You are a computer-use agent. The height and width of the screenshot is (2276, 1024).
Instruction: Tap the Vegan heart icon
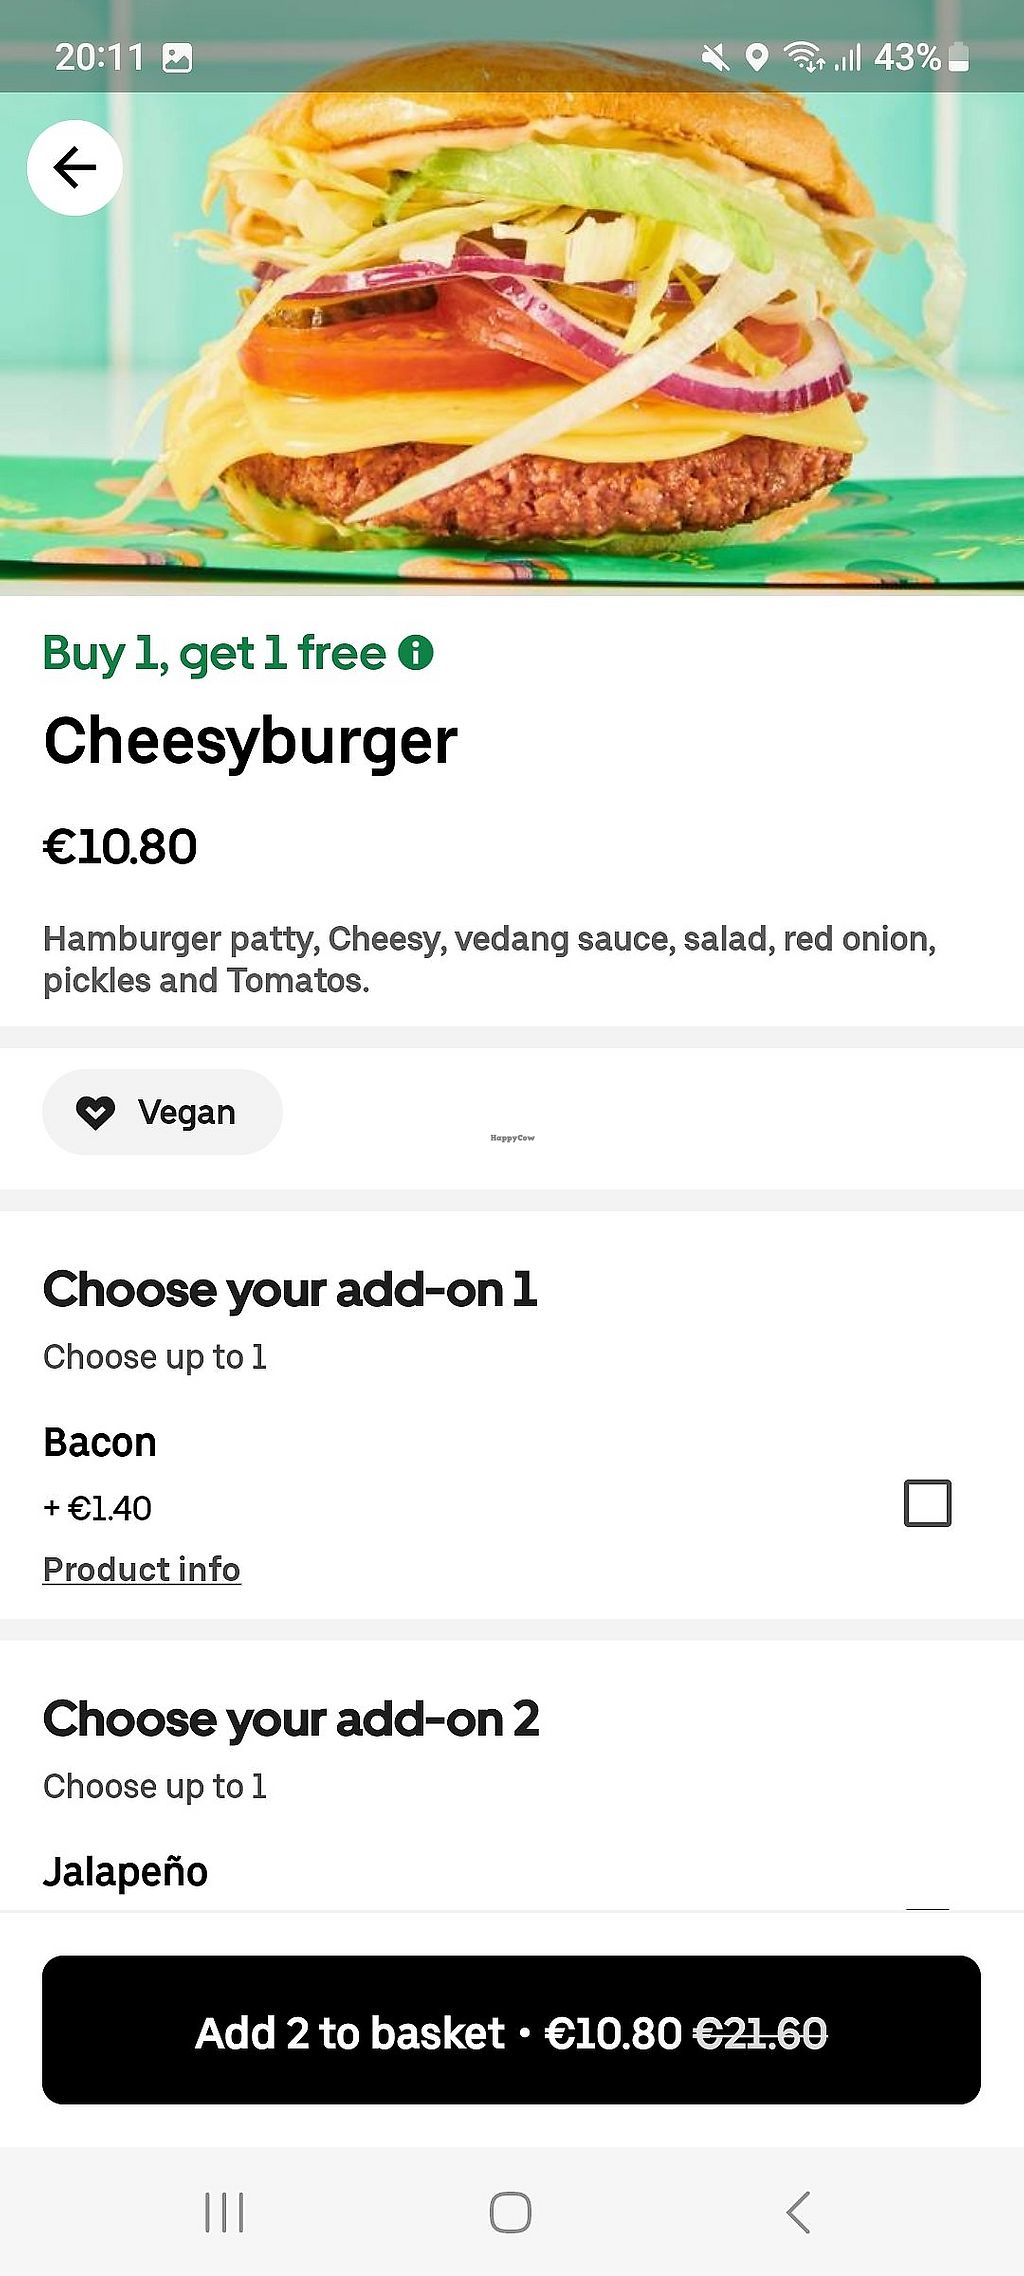point(96,1112)
